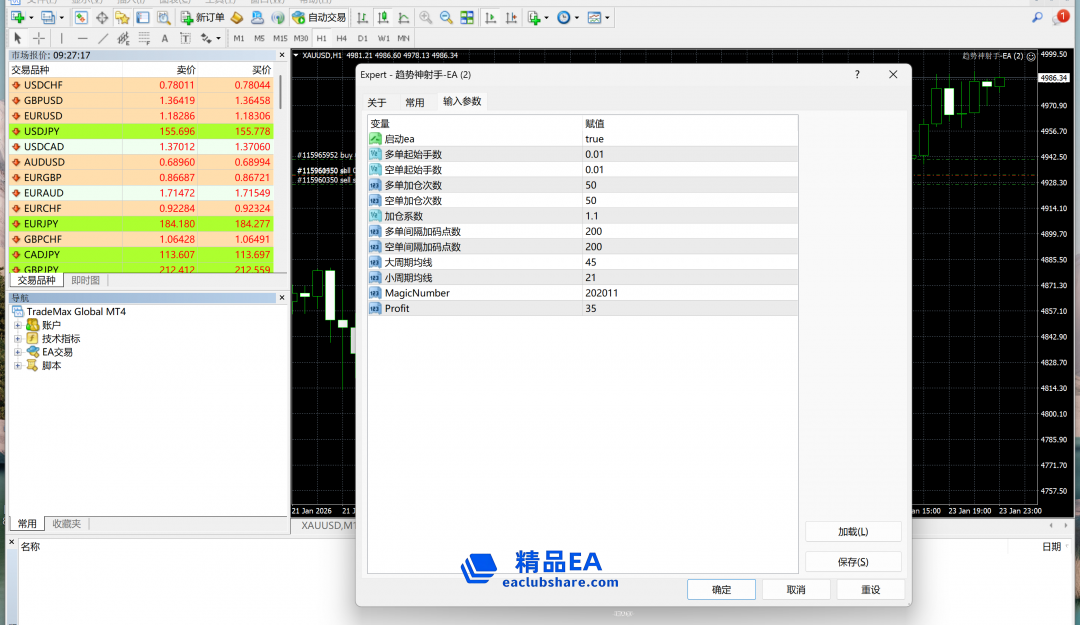The image size is (1080, 625).
Task: Open the 关于 tab in Expert dialog
Action: pyautogui.click(x=377, y=102)
